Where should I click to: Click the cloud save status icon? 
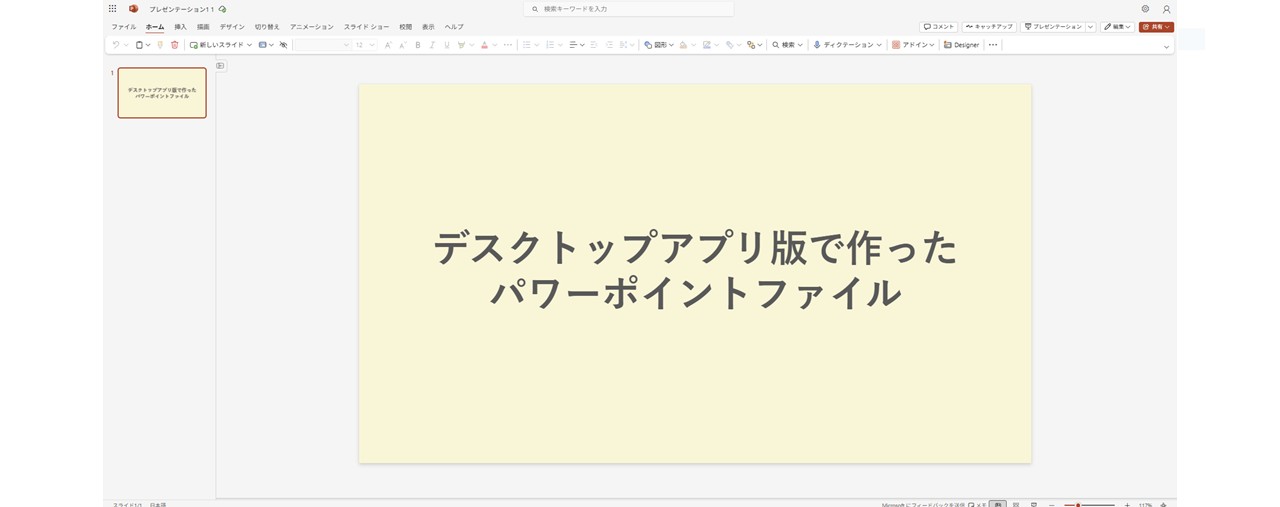(x=222, y=9)
